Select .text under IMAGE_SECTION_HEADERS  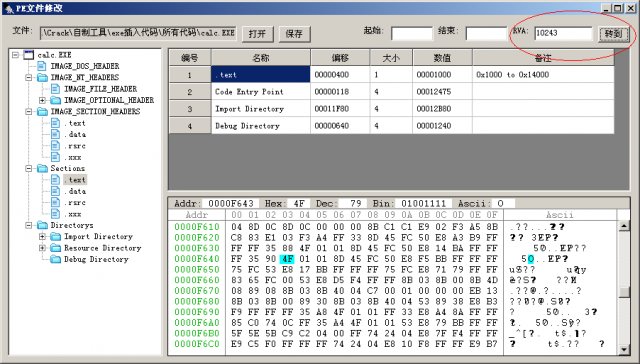(75, 123)
